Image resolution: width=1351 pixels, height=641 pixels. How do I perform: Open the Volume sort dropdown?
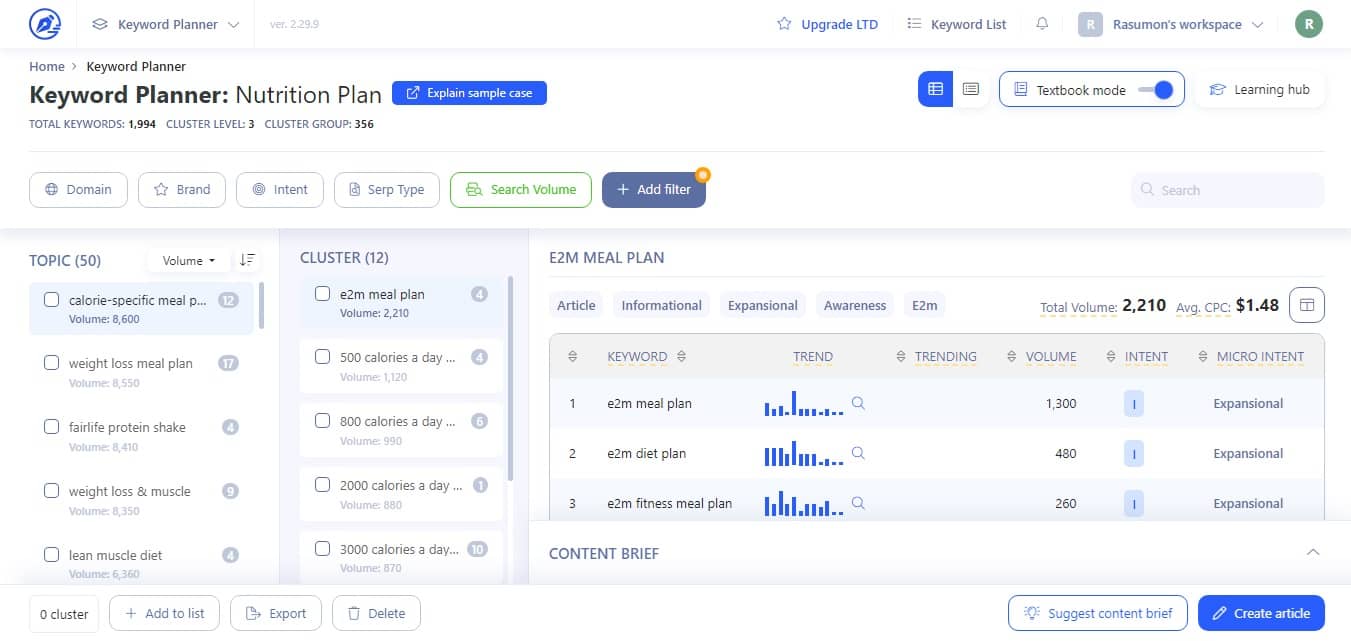189,261
